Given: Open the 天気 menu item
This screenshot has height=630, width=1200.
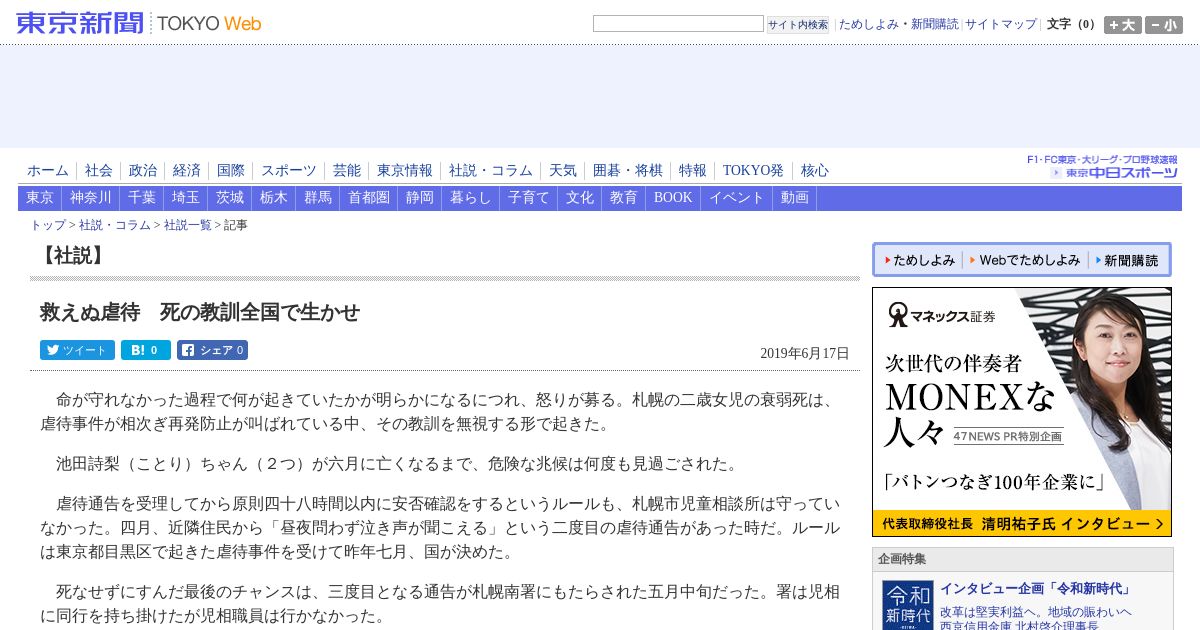Looking at the screenshot, I should [x=563, y=171].
